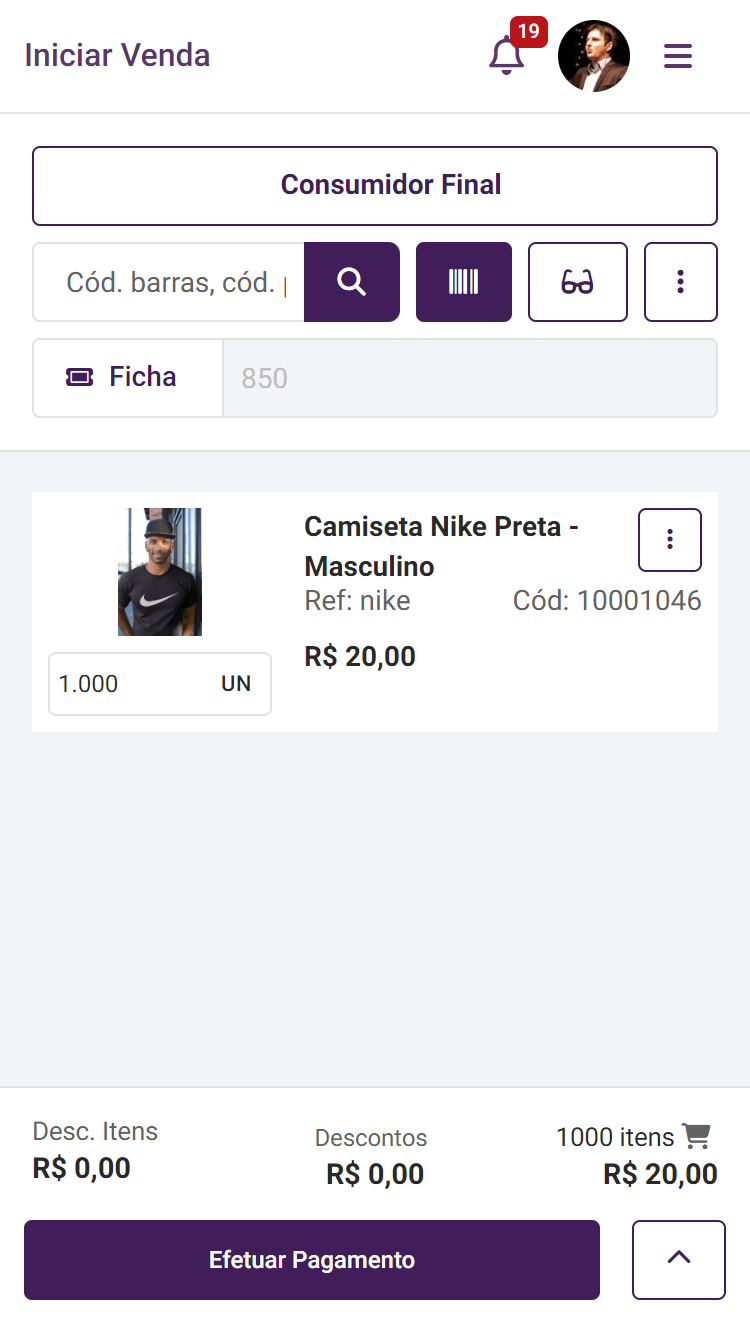This screenshot has height=1334, width=750.
Task: Click the shopping cart icon
Action: coord(696,1136)
